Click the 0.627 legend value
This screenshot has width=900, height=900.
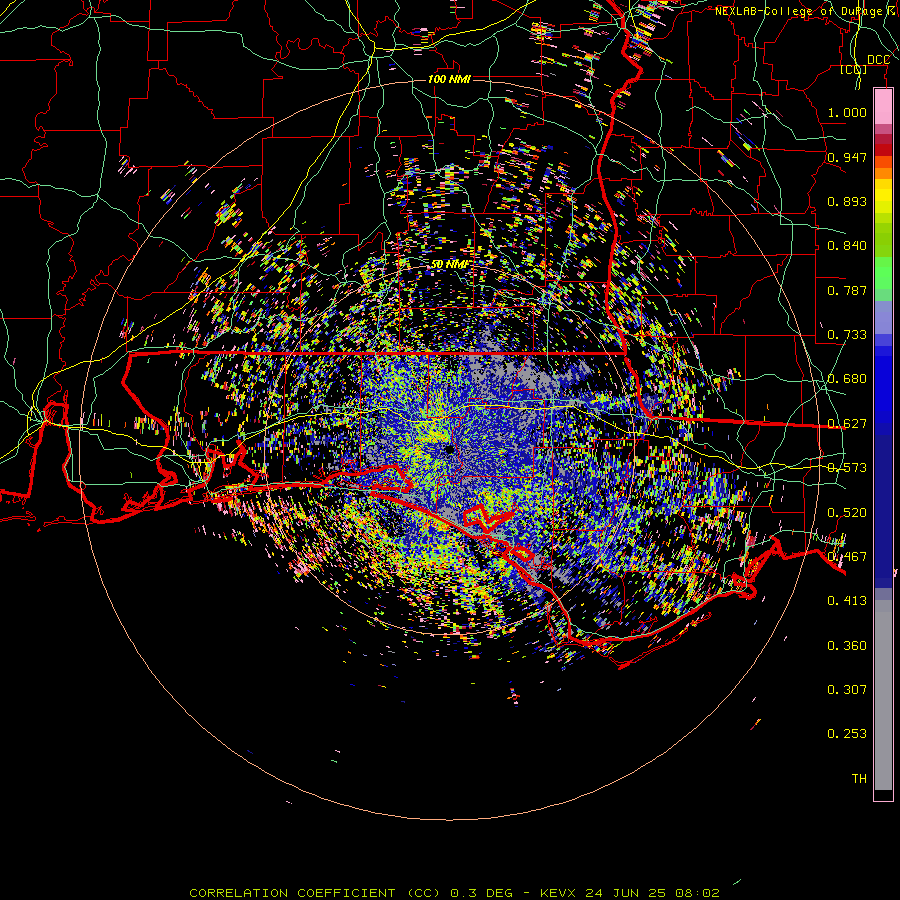pyautogui.click(x=847, y=424)
